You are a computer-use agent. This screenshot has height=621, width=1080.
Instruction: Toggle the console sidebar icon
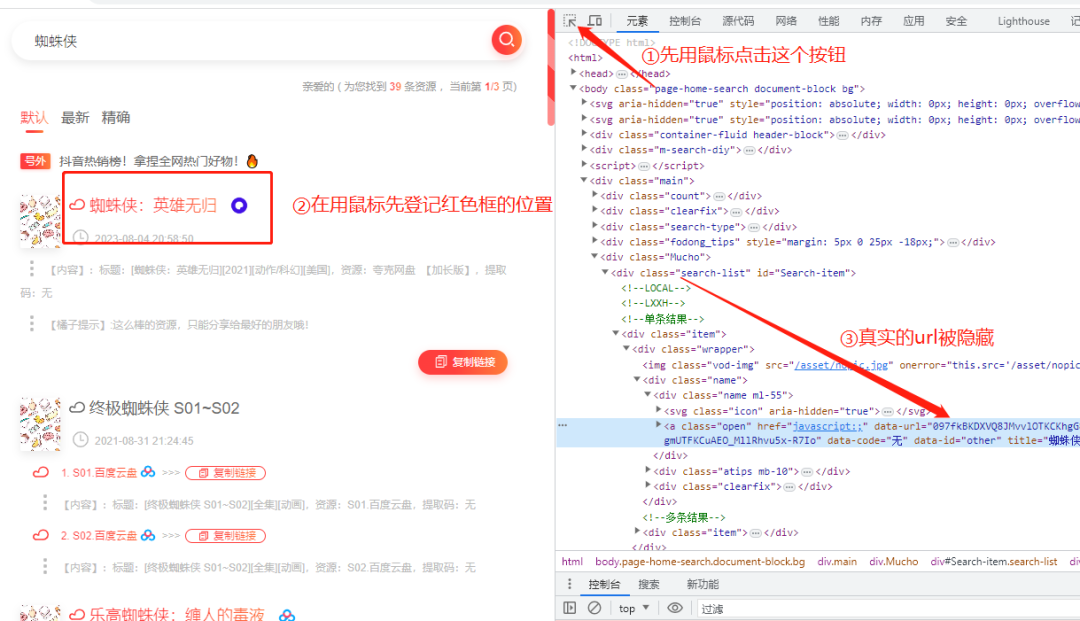(570, 608)
